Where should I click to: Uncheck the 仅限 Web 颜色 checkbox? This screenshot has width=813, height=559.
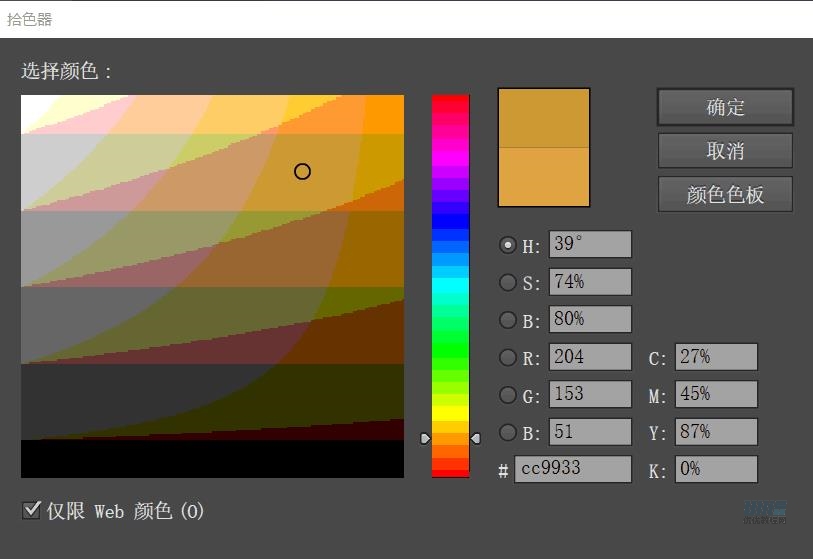(31, 511)
